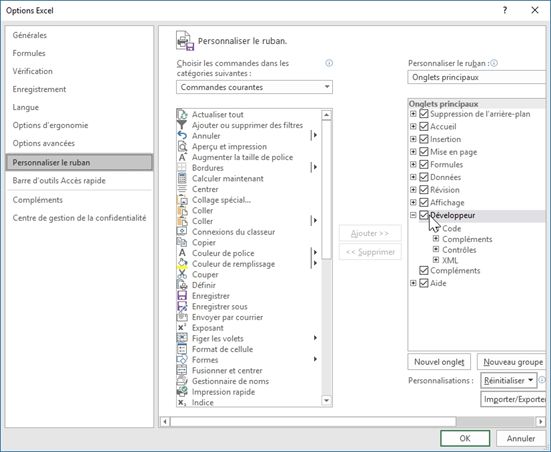Screen dimensions: 551x452
Task: Click the Envoyer par courrier envelope icon
Action: [x=182, y=317]
